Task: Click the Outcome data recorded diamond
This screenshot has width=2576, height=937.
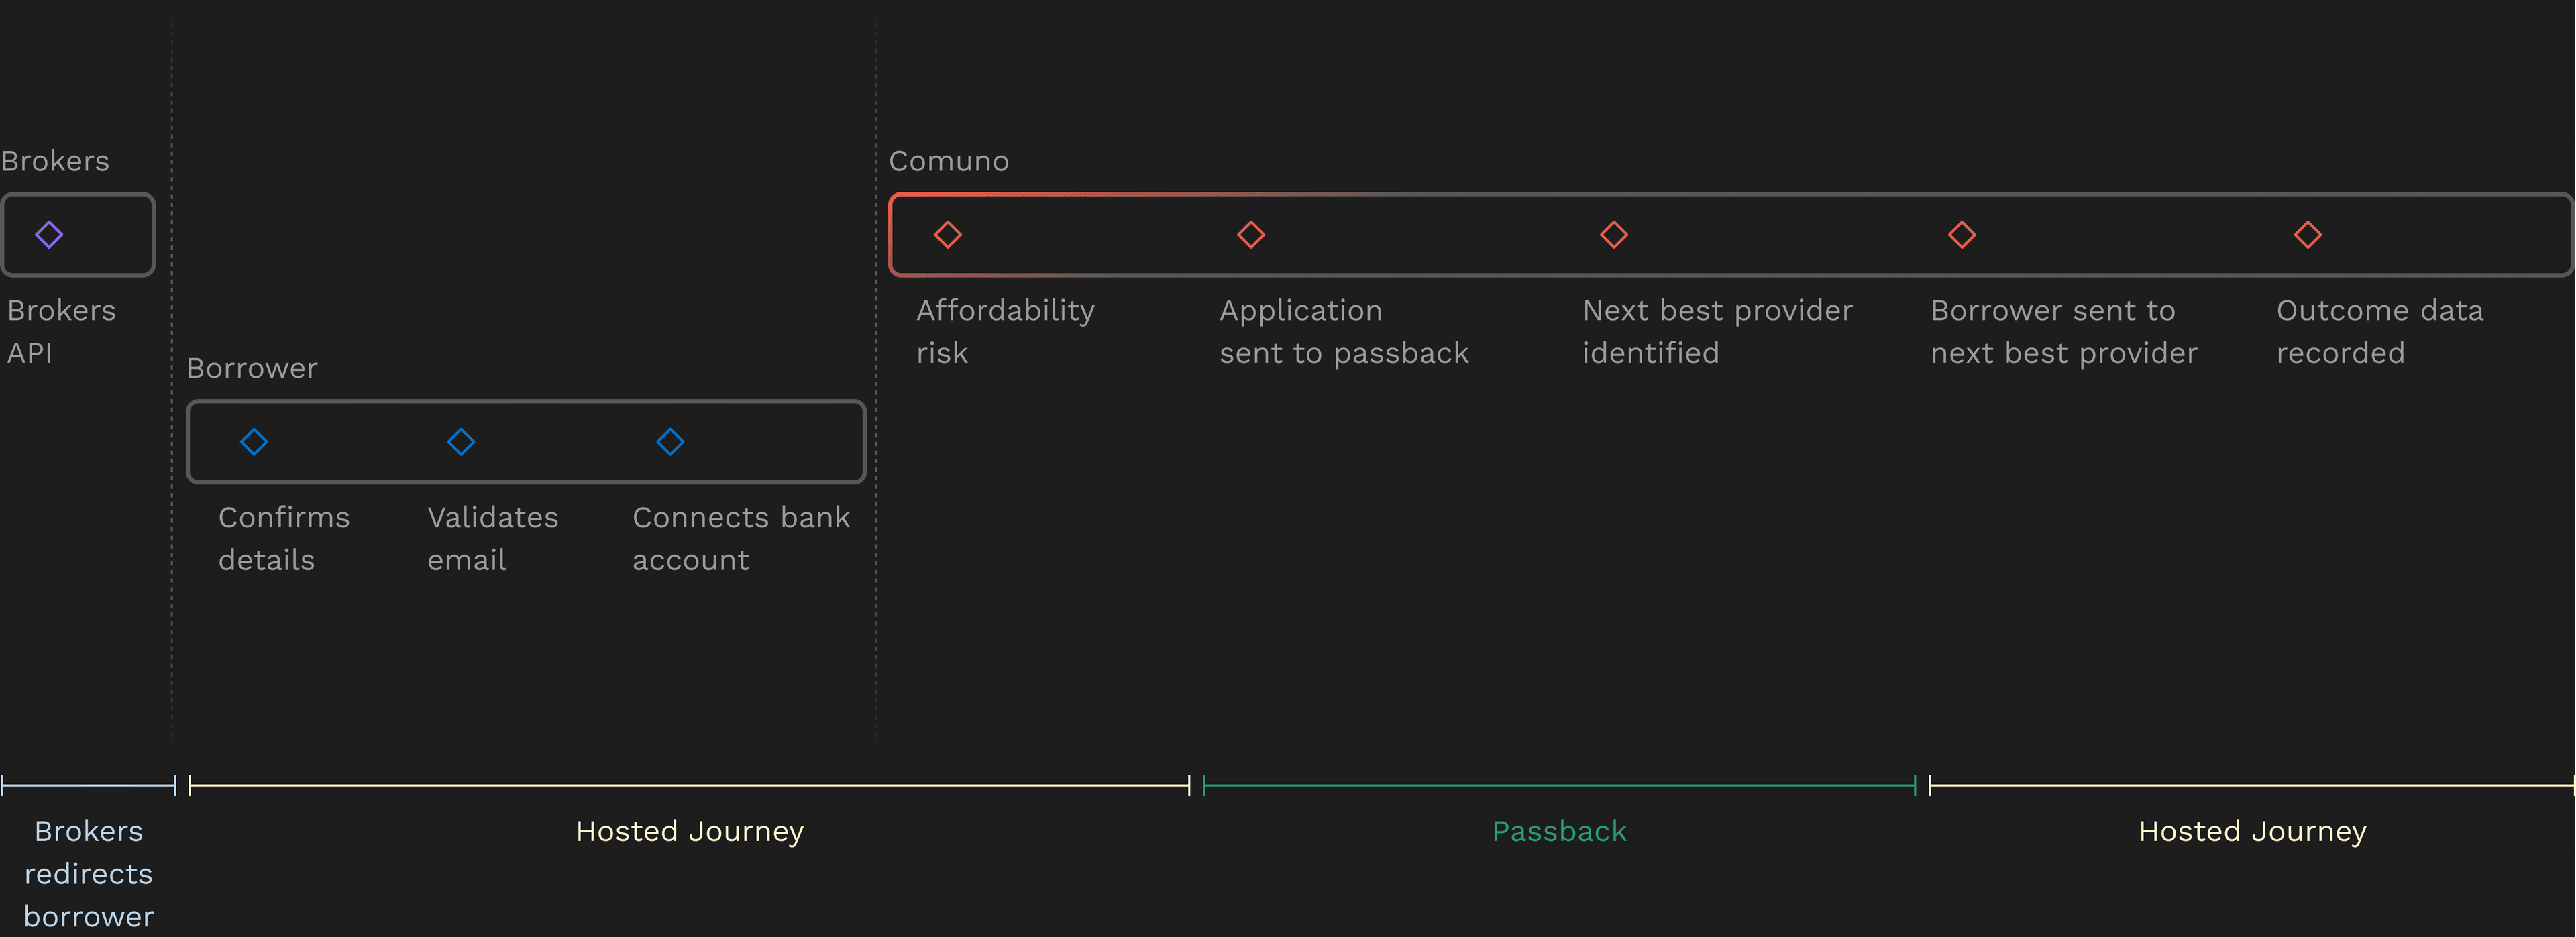Action: 2308,235
